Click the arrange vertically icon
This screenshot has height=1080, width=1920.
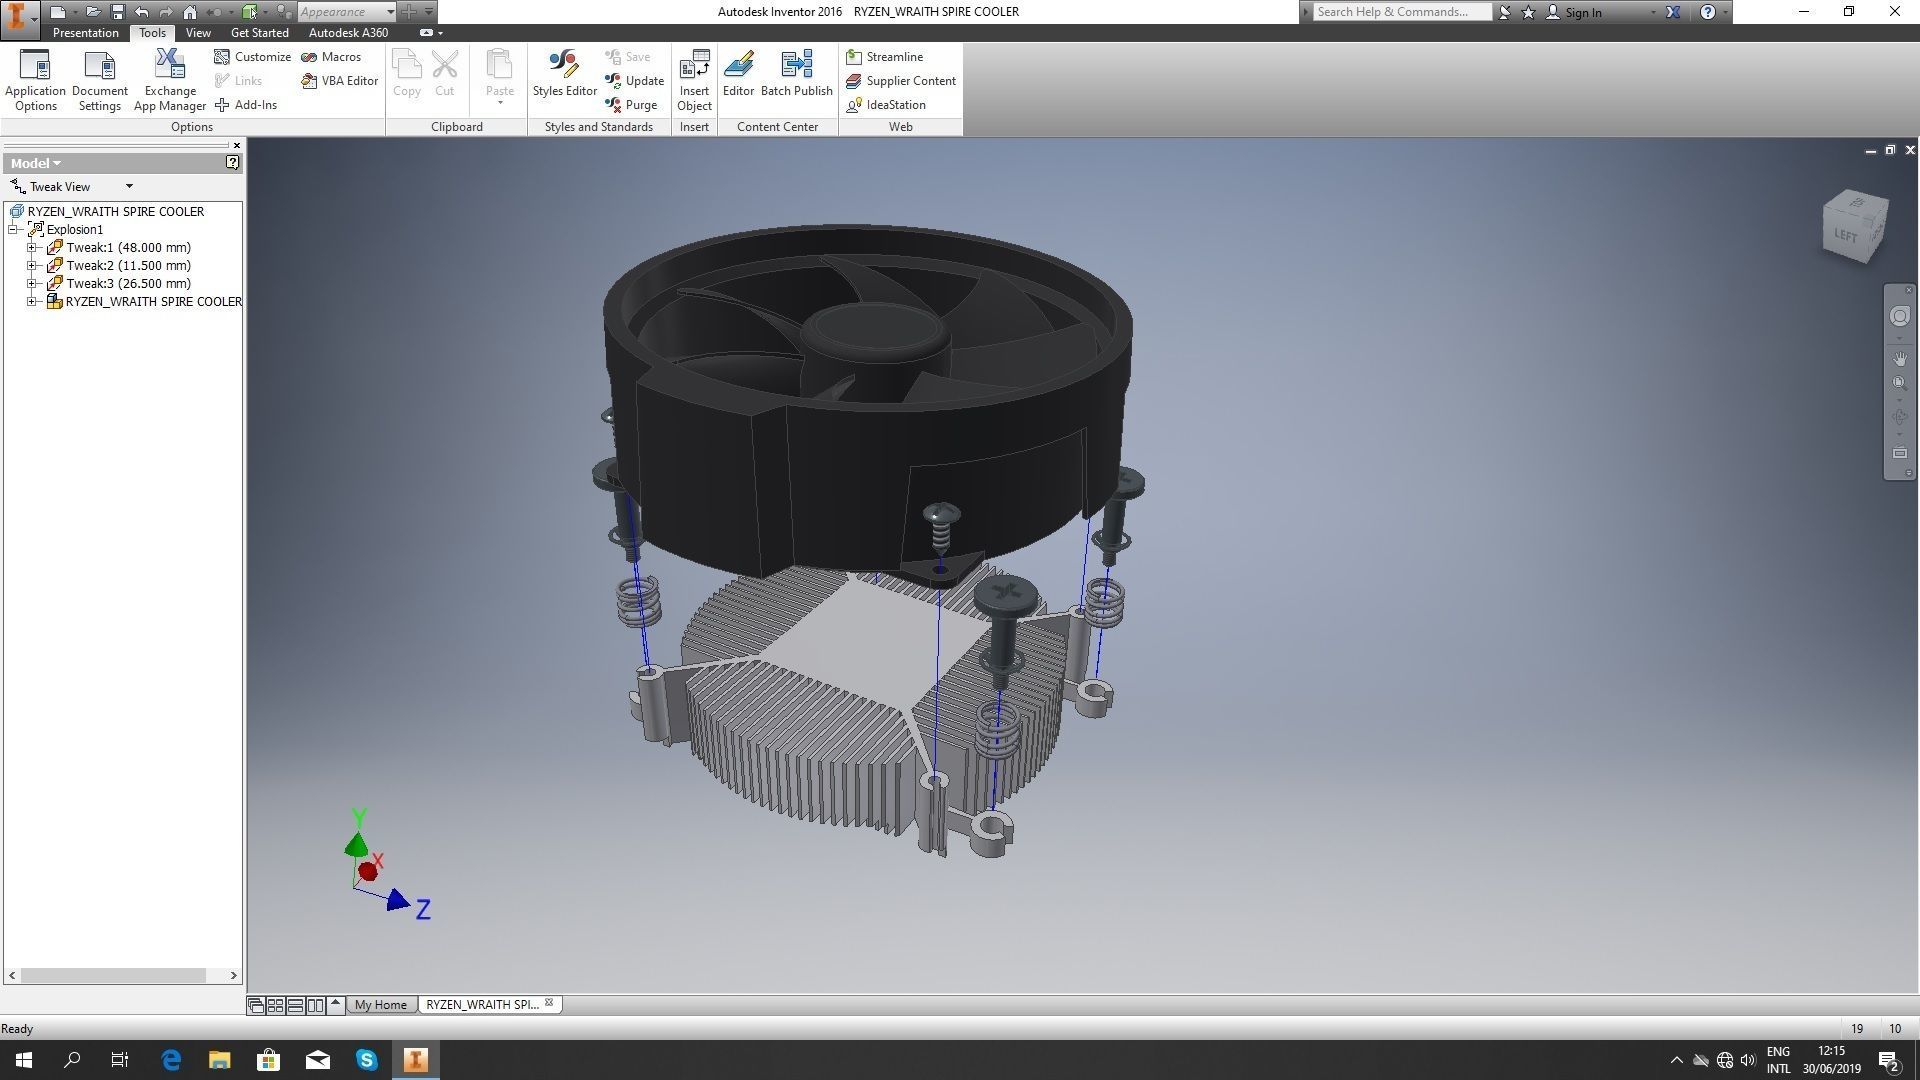tap(316, 1005)
